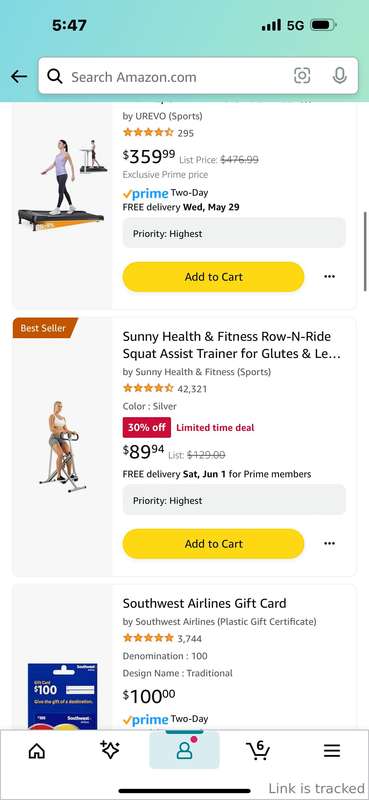Open more options for the UREVO treadmill
This screenshot has width=369, height=800.
(x=330, y=277)
